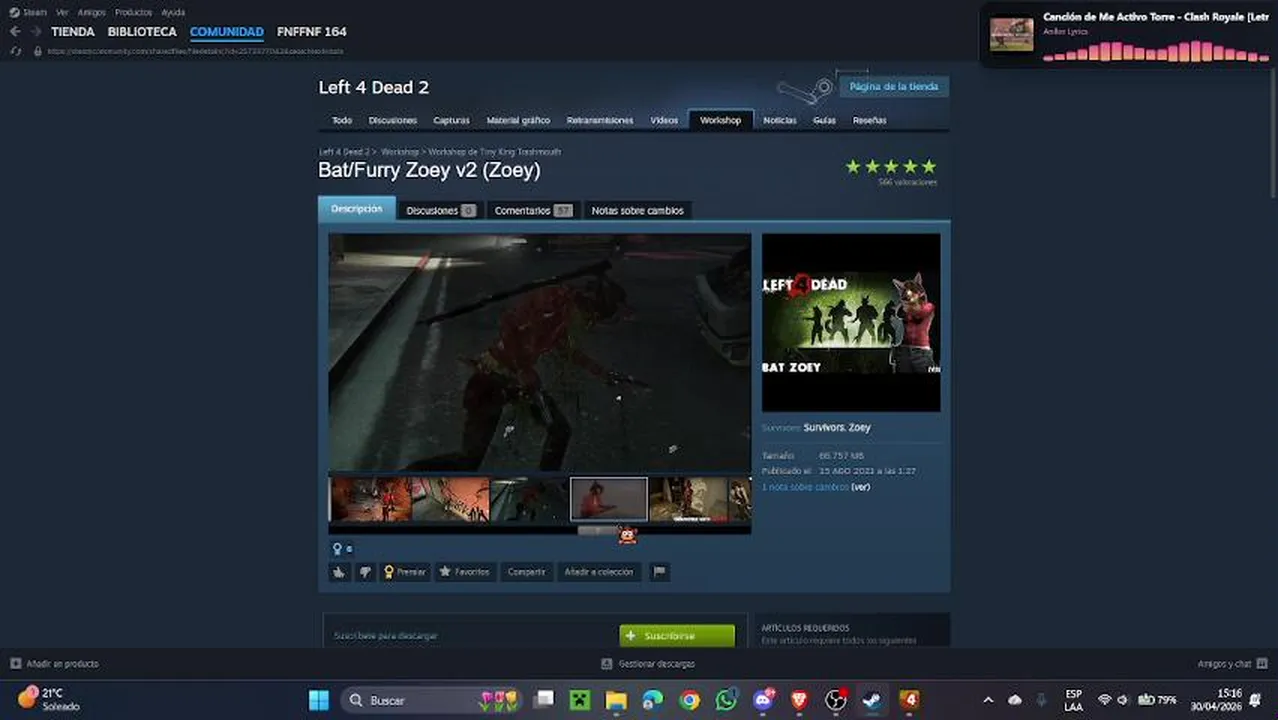Open Notas sobre cambios tab

point(638,210)
